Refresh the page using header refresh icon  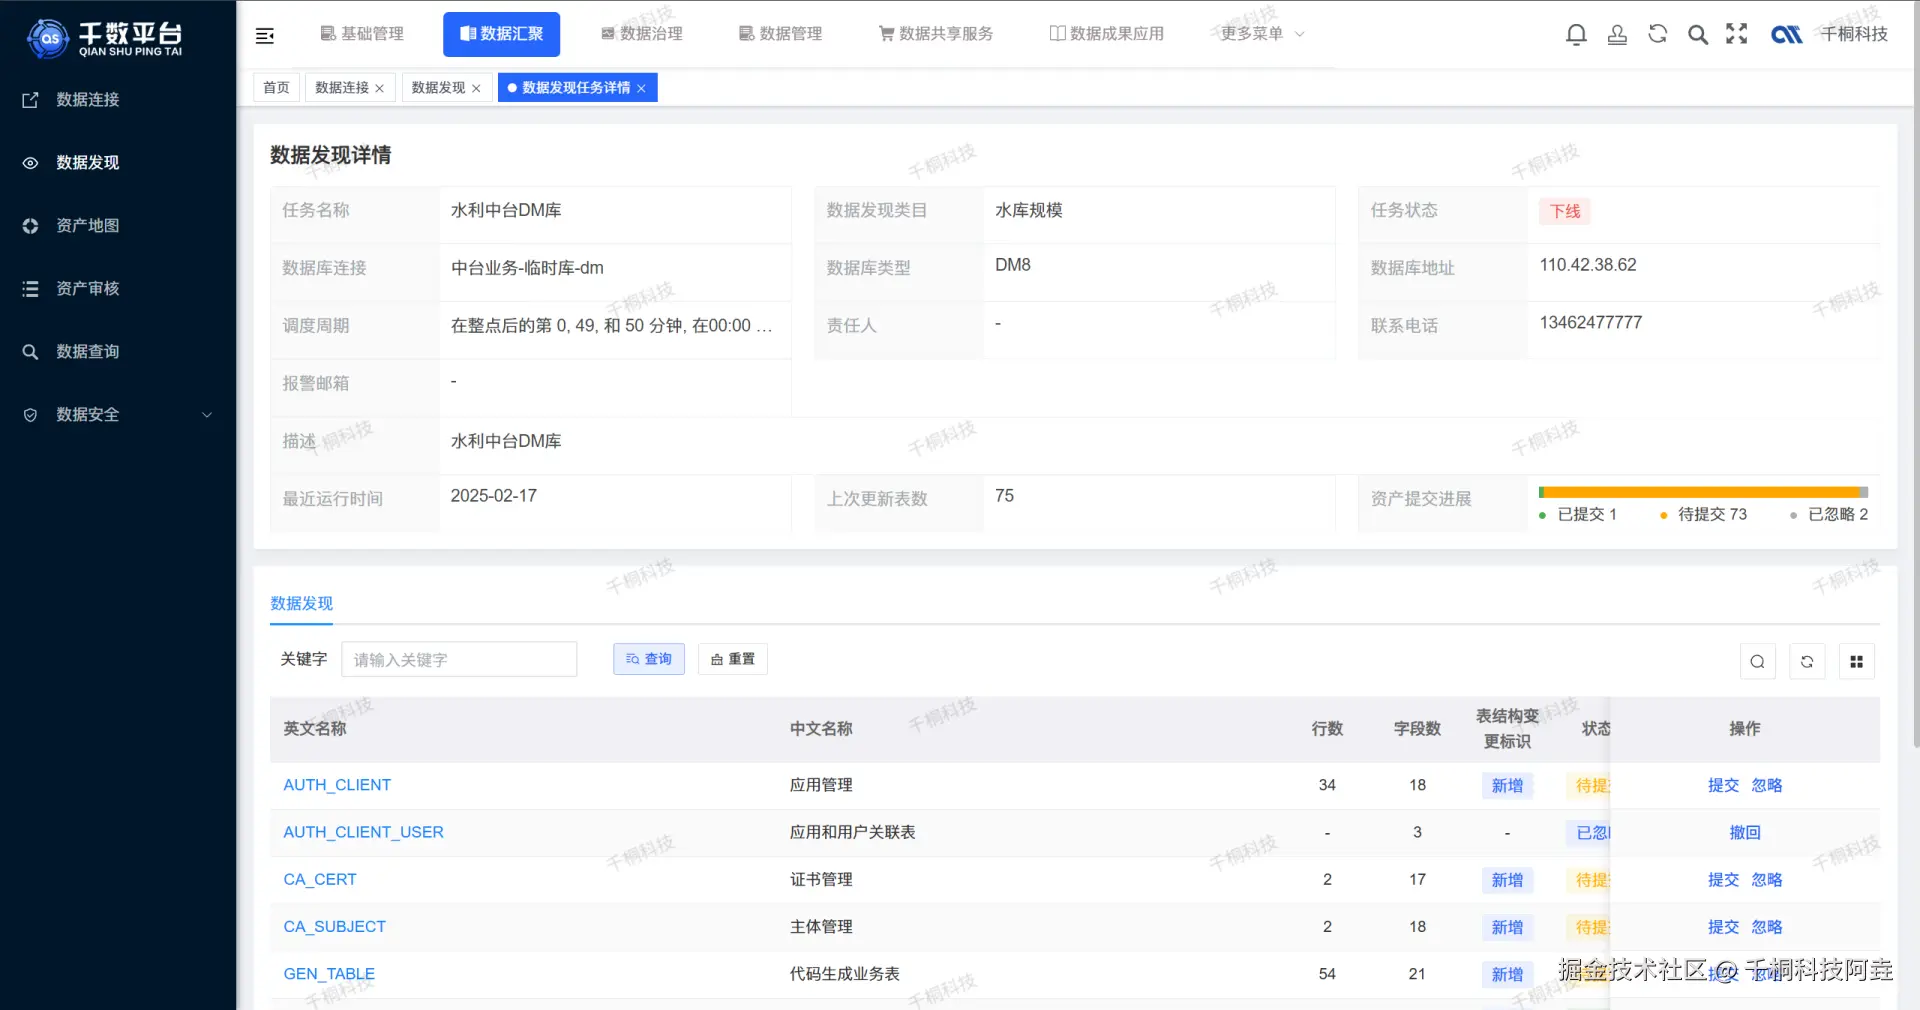coord(1657,33)
